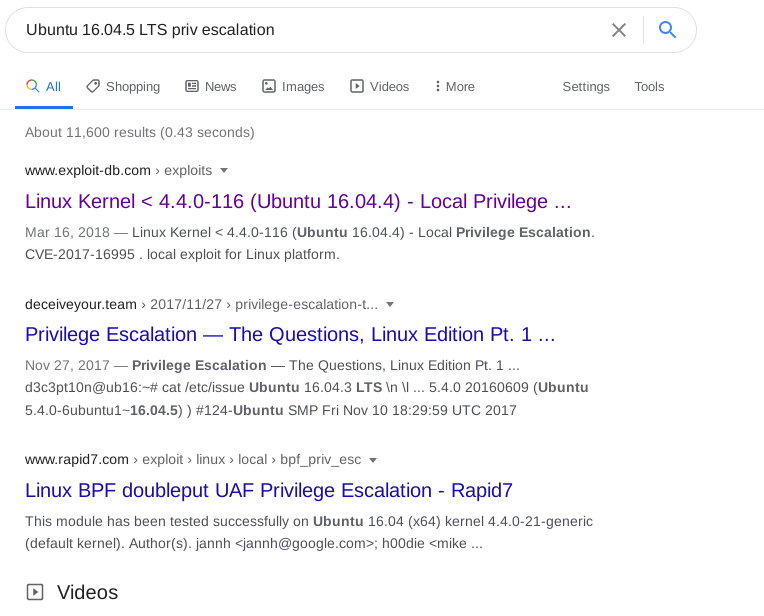Switch to the All results tab
764x616 pixels.
tap(44, 87)
